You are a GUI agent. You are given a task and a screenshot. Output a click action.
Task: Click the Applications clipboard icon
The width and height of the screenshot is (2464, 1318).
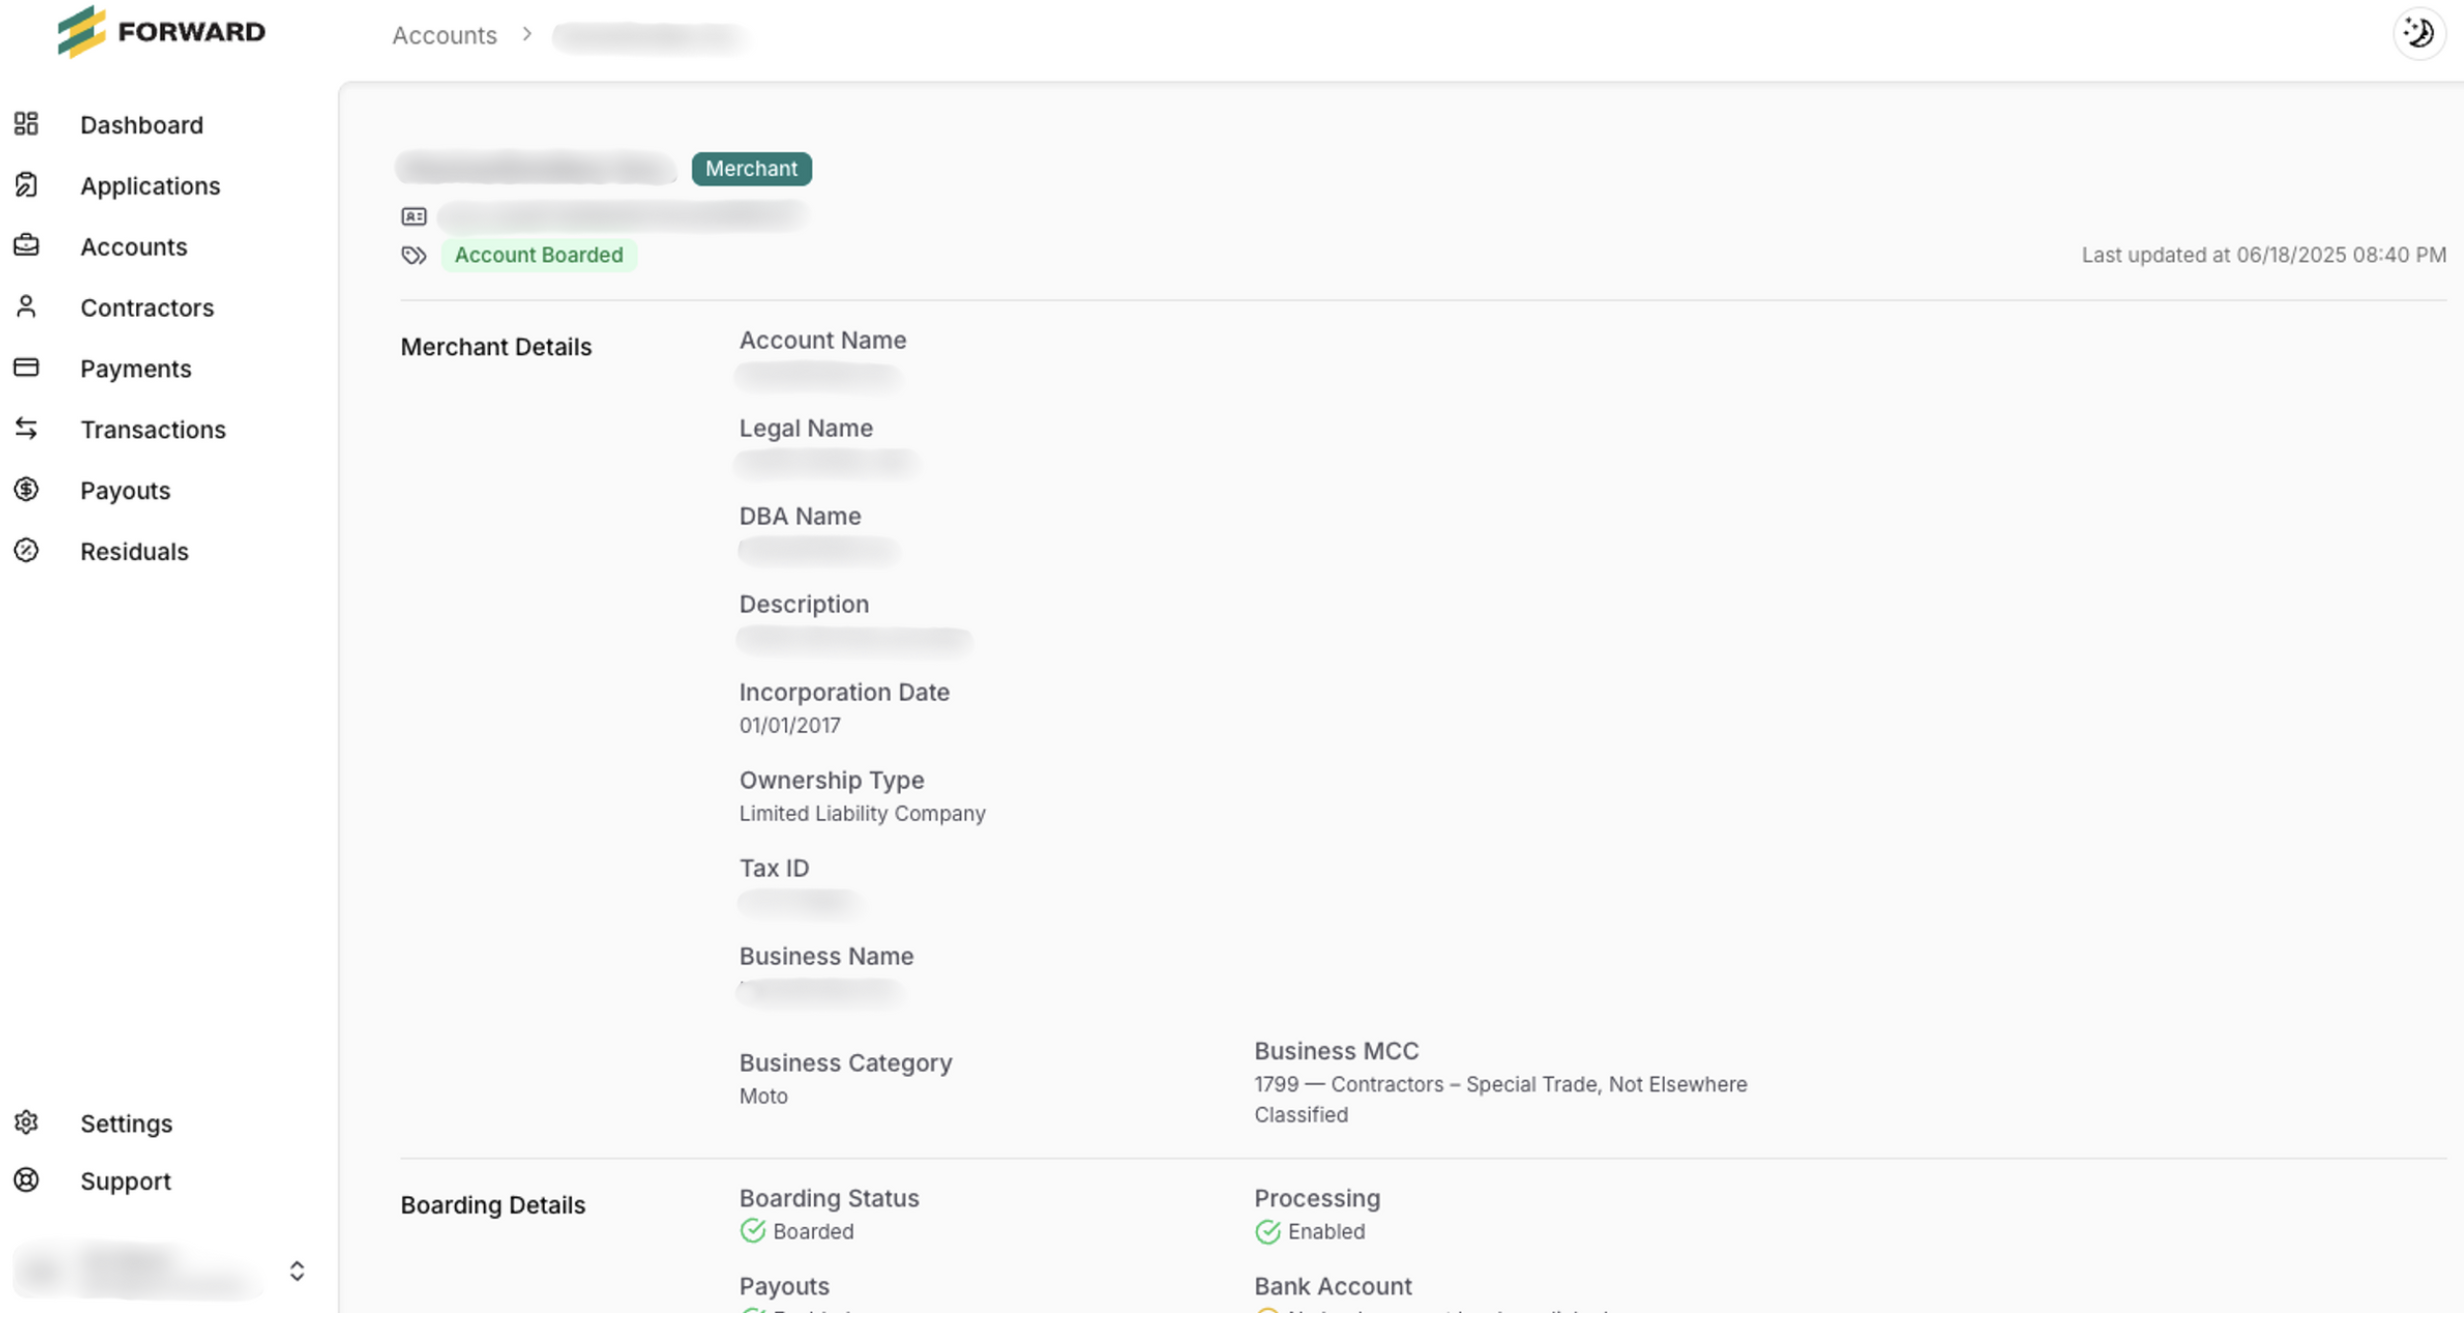tap(26, 185)
